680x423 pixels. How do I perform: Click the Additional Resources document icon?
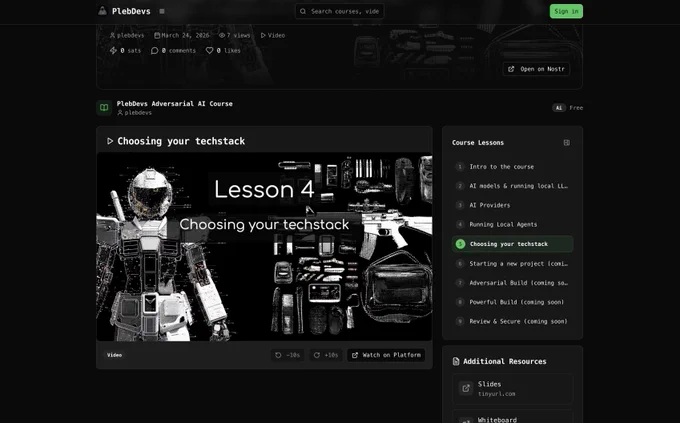pyautogui.click(x=456, y=361)
